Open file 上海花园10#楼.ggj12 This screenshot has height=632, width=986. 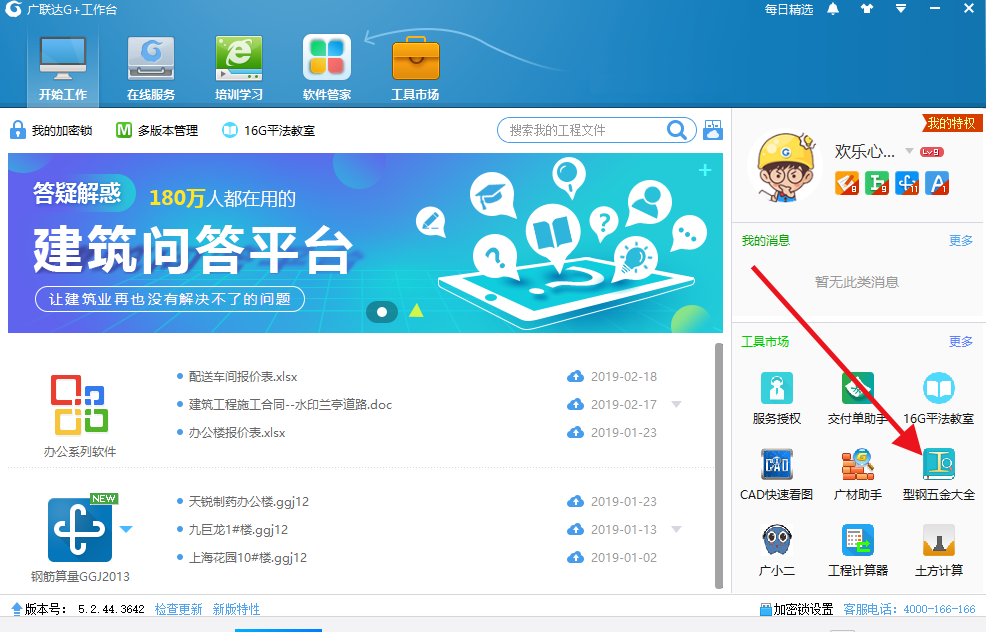point(248,558)
